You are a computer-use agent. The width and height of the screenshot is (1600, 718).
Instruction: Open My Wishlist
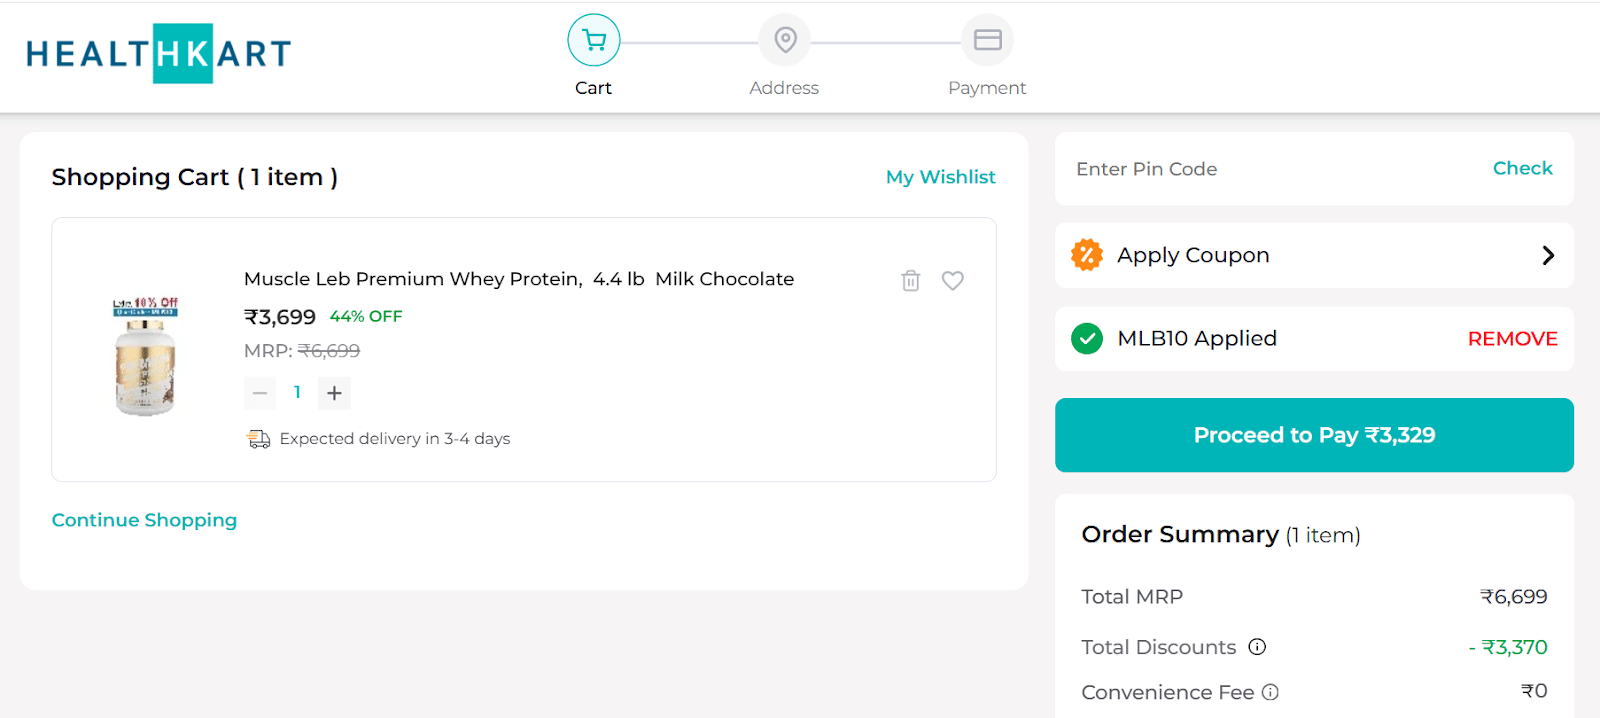pos(939,177)
